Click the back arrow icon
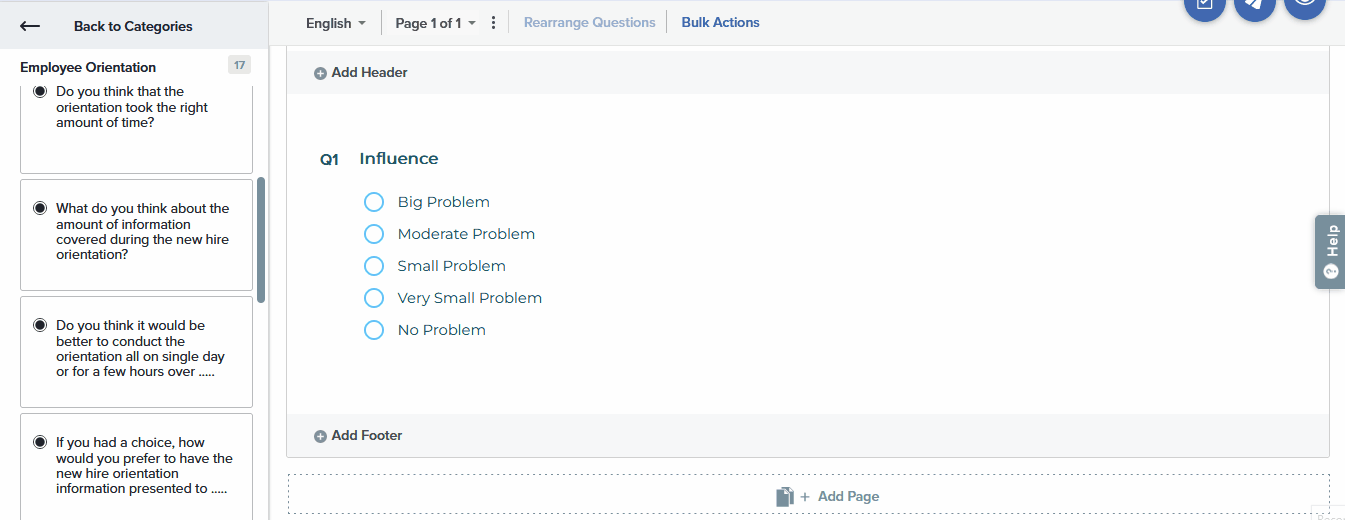Screen dimensions: 1345x520 tap(30, 26)
